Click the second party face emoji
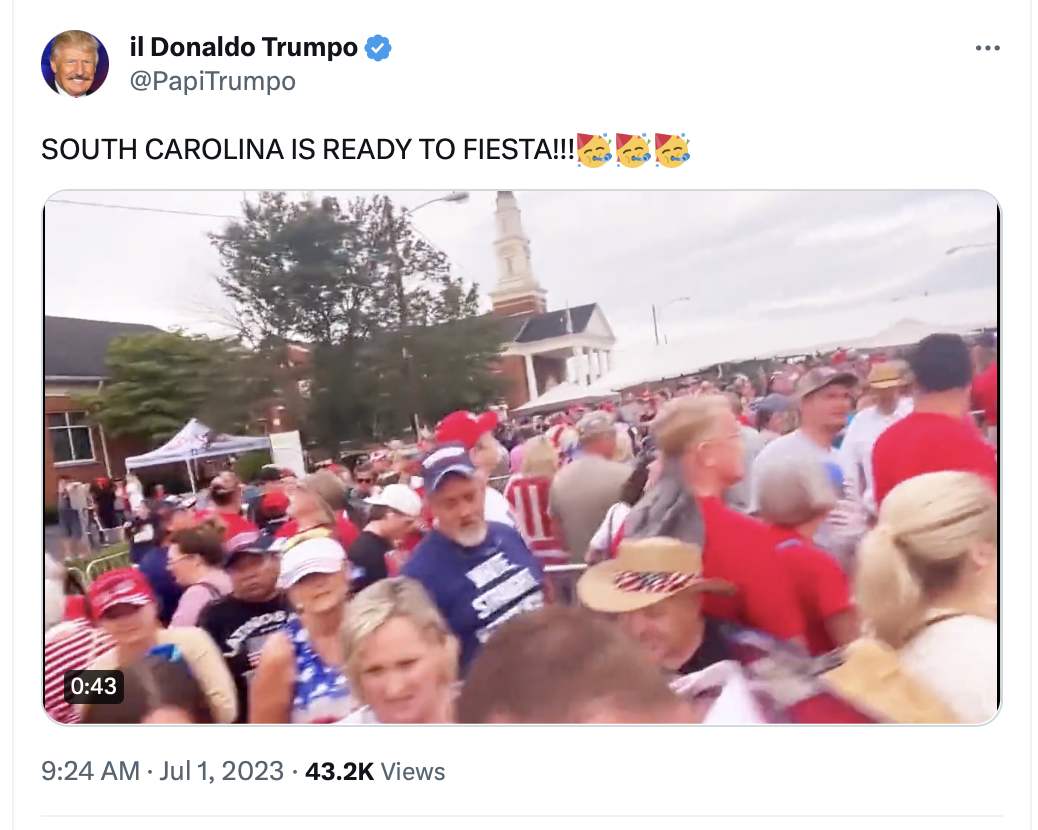Image resolution: width=1038 pixels, height=830 pixels. 633,150
